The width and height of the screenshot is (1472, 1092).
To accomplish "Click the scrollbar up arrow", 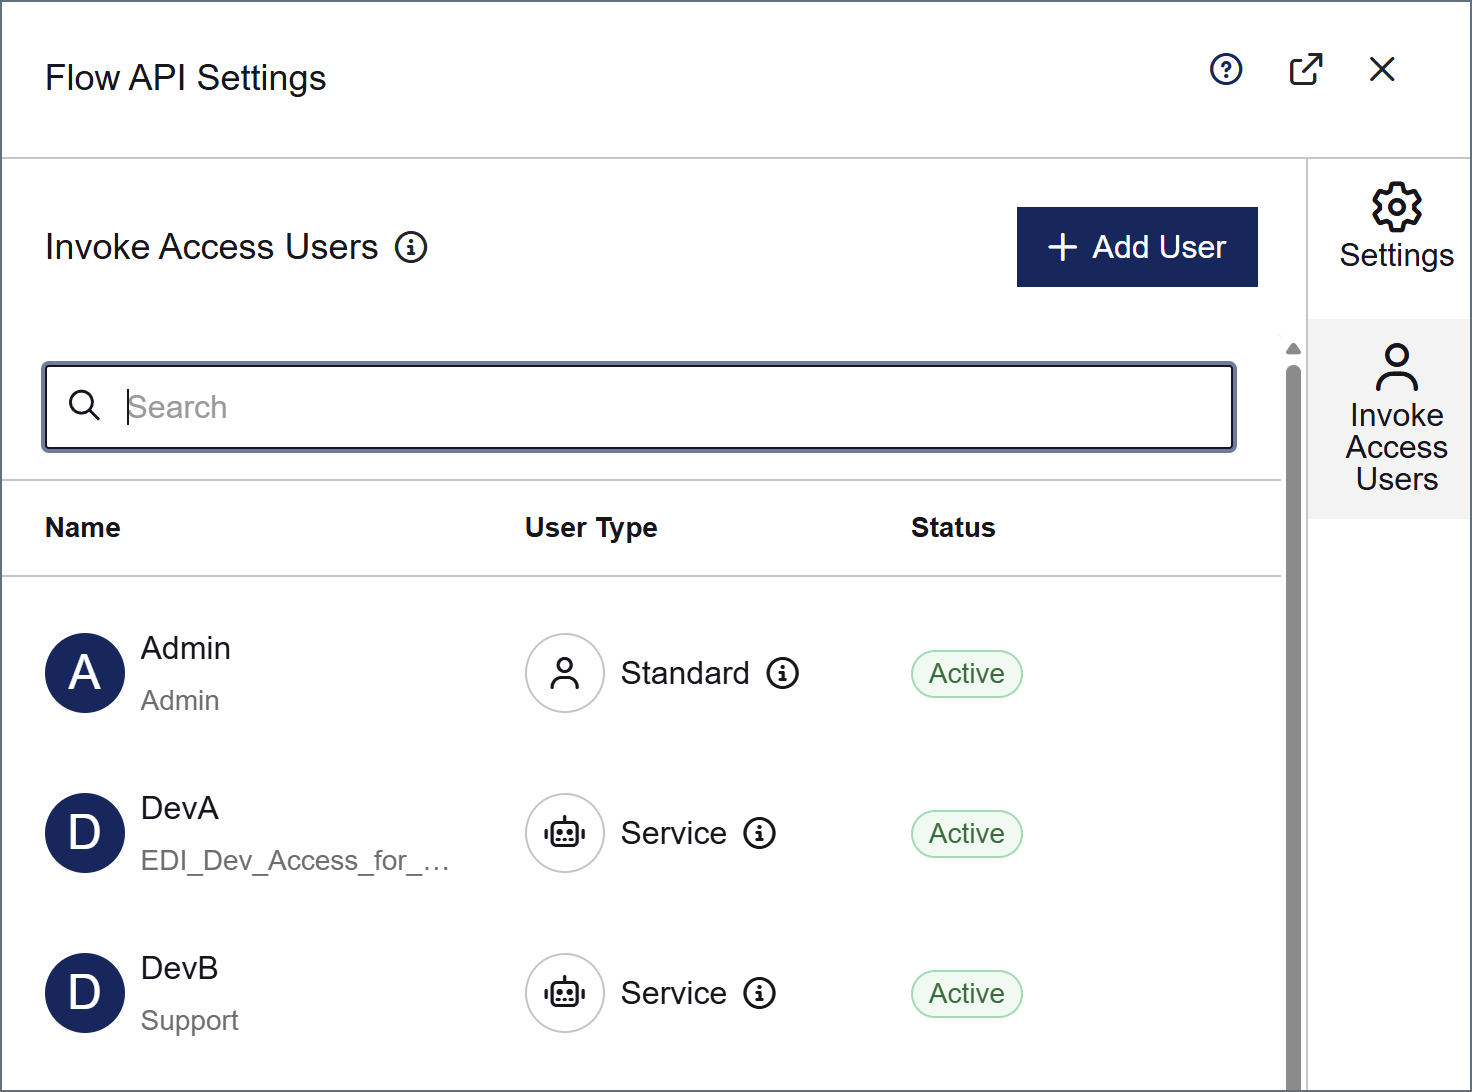I will pos(1293,349).
